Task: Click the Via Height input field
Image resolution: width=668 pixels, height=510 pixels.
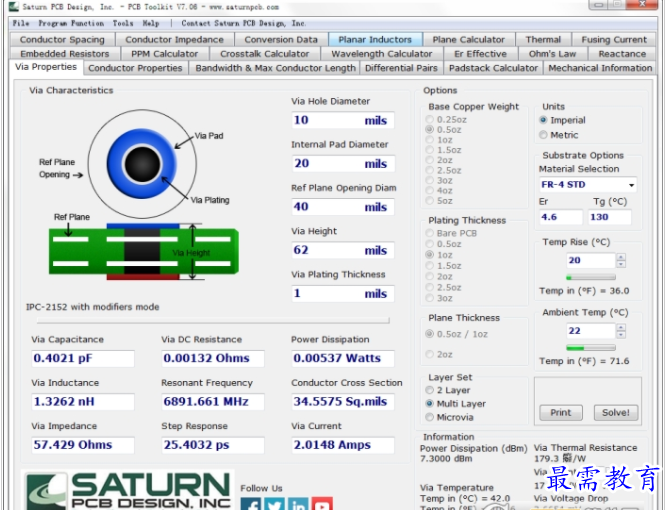Action: pyautogui.click(x=343, y=250)
